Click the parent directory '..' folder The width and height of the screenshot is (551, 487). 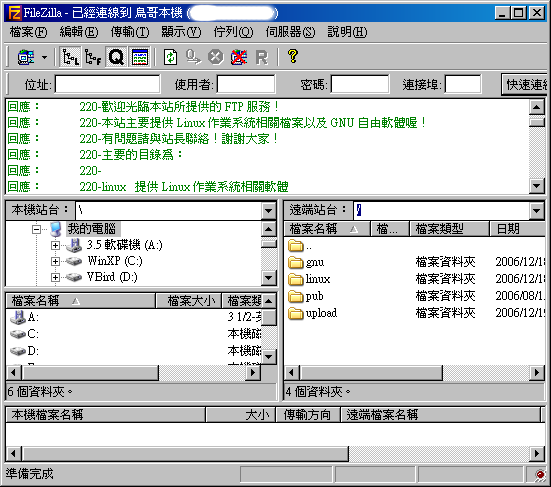click(x=300, y=246)
